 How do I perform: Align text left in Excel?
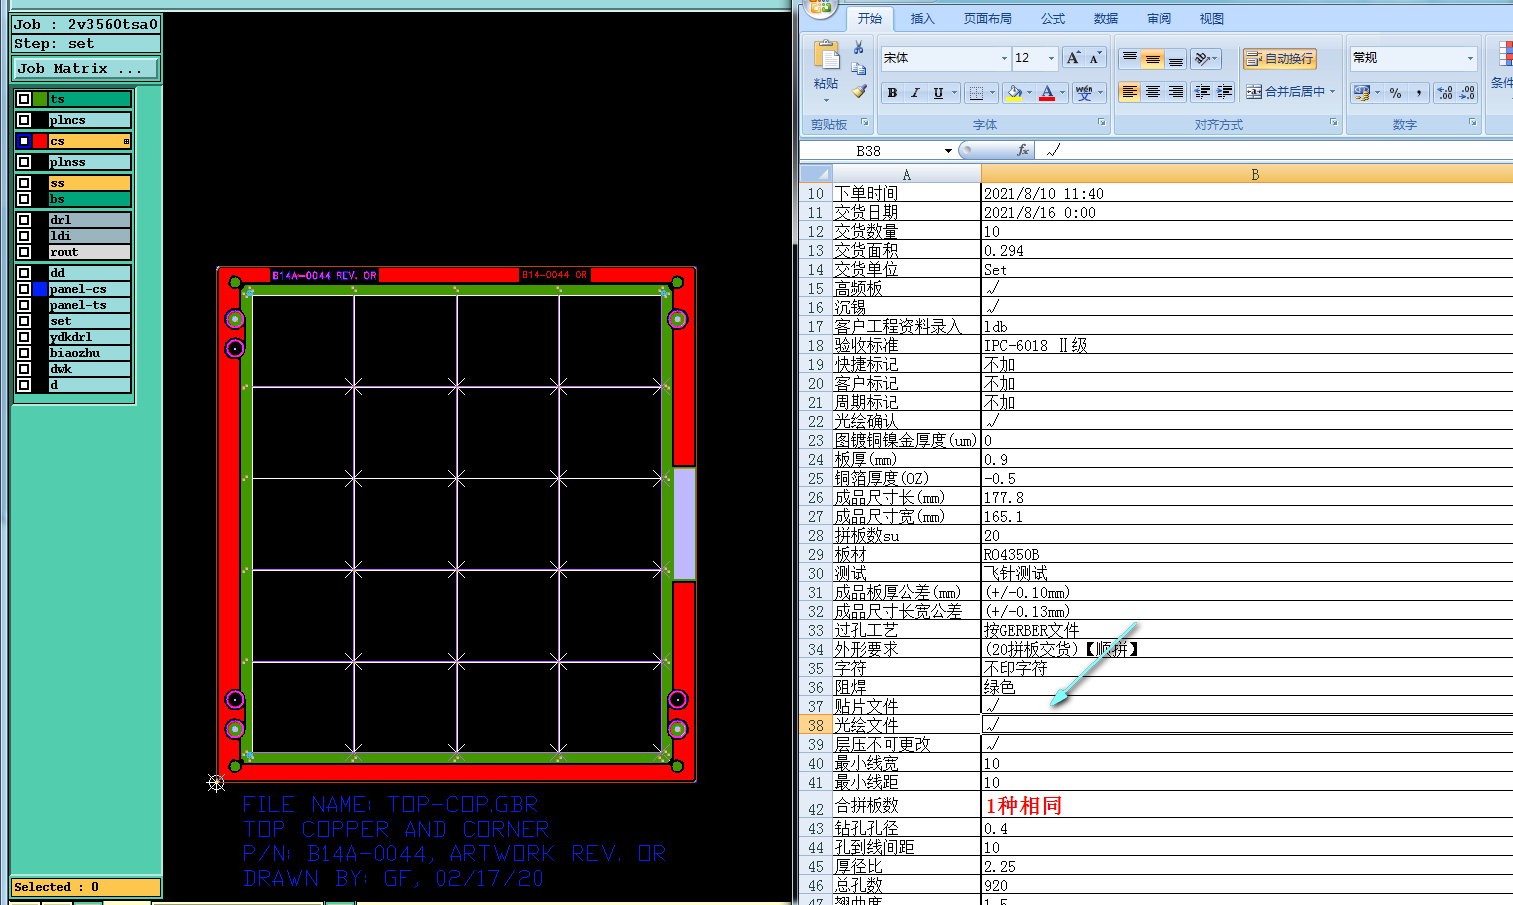(x=1130, y=92)
